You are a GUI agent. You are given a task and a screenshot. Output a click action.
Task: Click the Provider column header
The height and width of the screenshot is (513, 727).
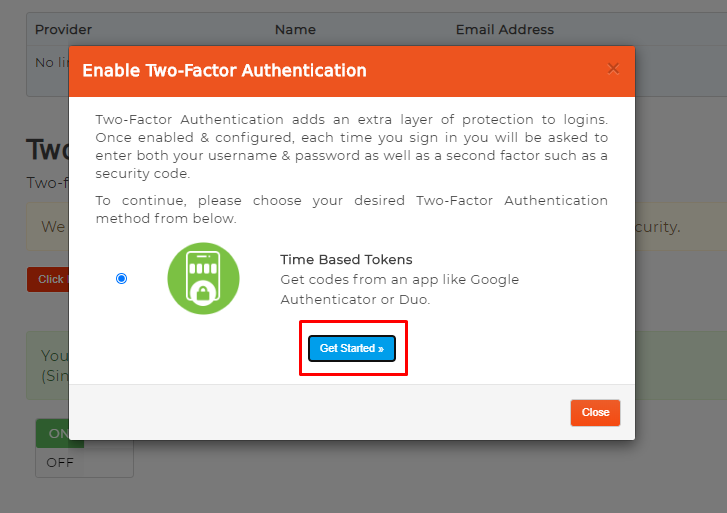(x=63, y=30)
